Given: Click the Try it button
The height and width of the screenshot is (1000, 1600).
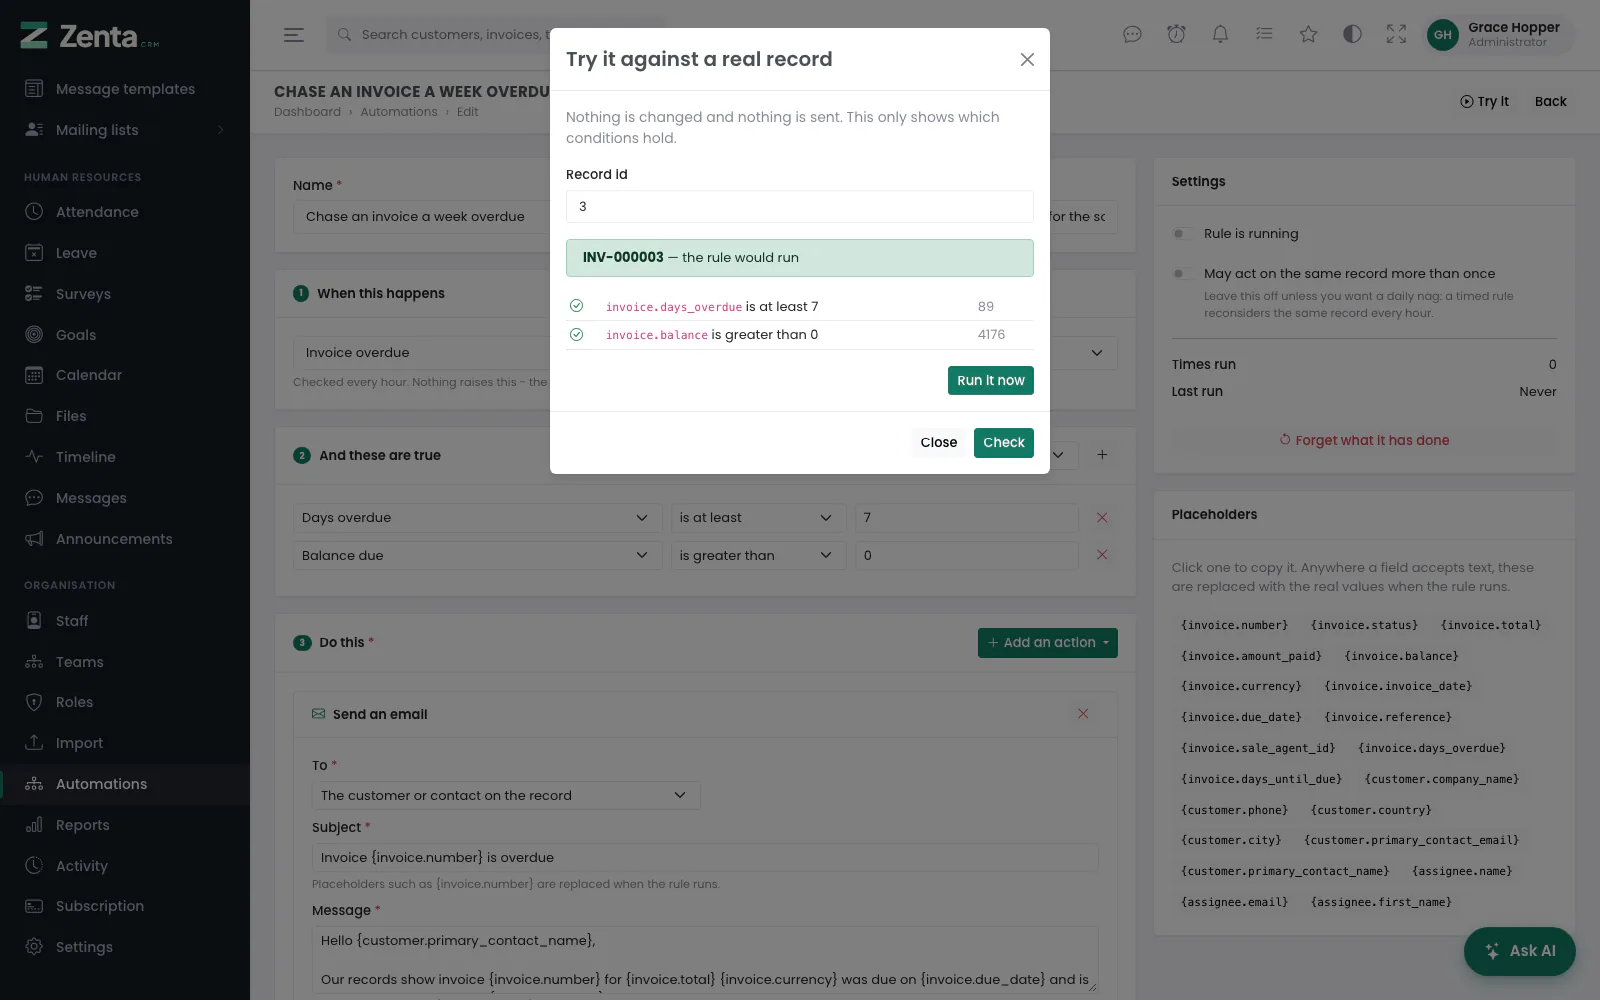Looking at the screenshot, I should click(1484, 102).
